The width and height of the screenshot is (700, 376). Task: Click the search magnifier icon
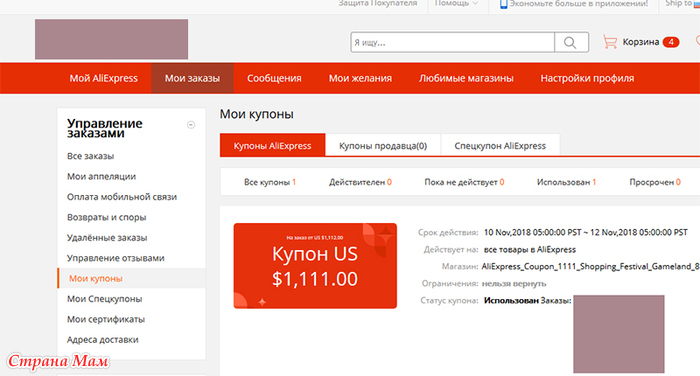pyautogui.click(x=571, y=42)
